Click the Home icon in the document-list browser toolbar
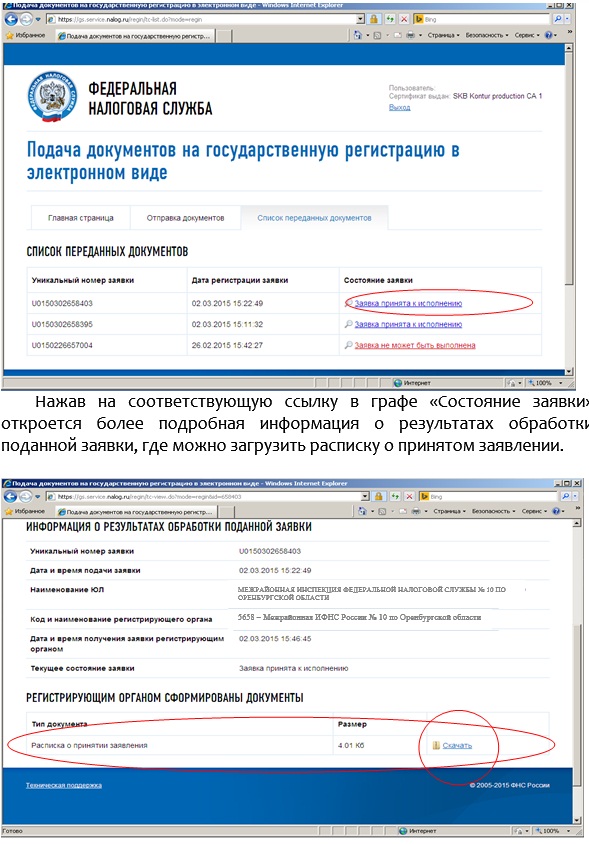The image size is (589, 844). [x=357, y=35]
